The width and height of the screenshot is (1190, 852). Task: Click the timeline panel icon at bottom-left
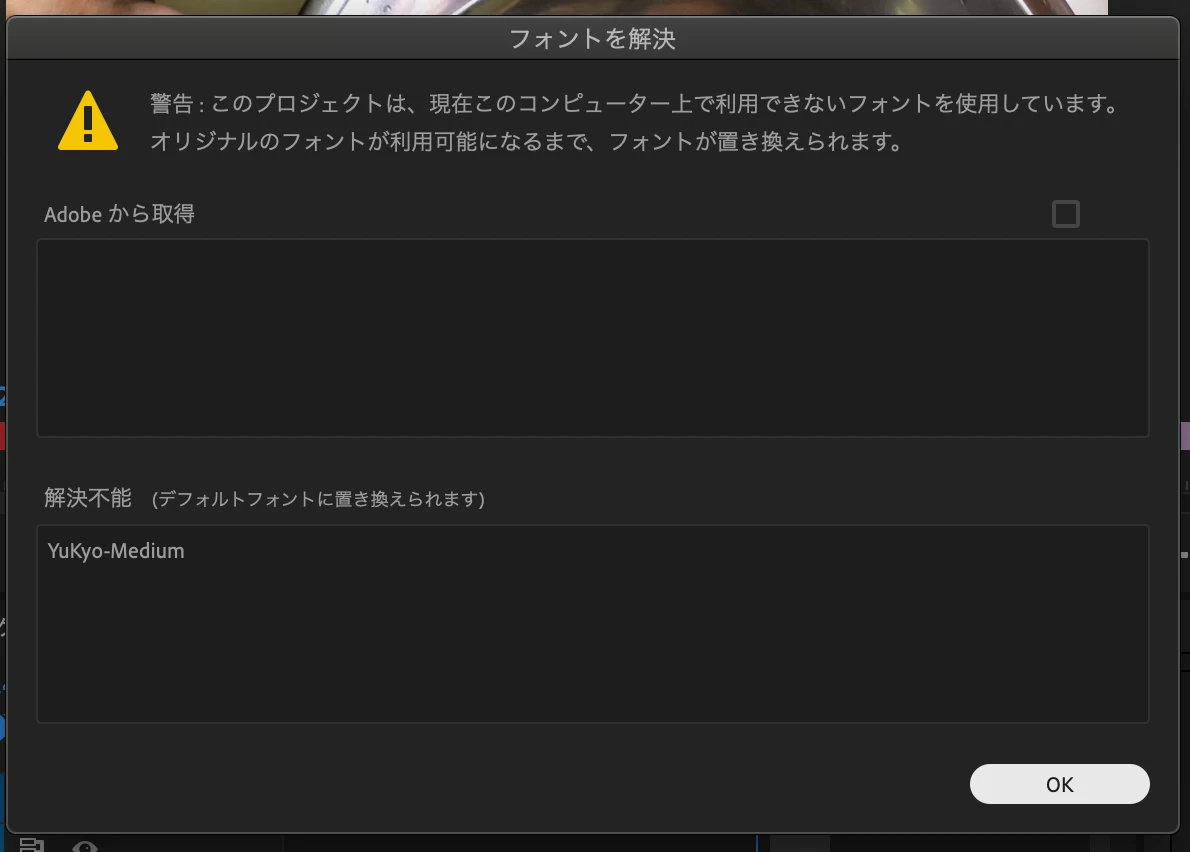click(x=31, y=844)
